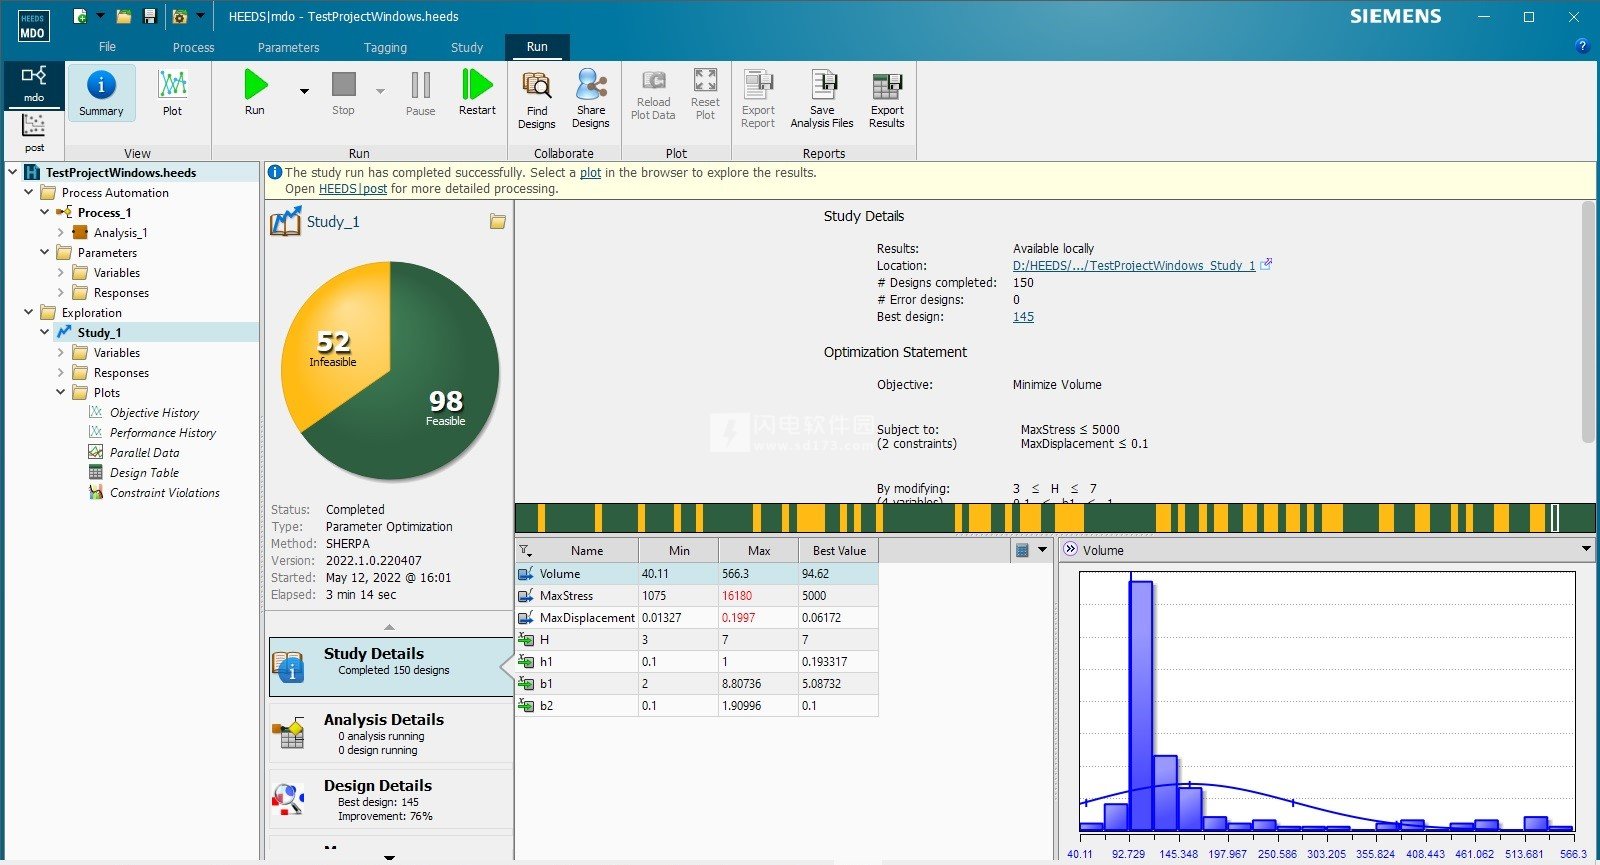The image size is (1600, 865).
Task: Click folder icon beside Study_1 title
Action: (497, 222)
